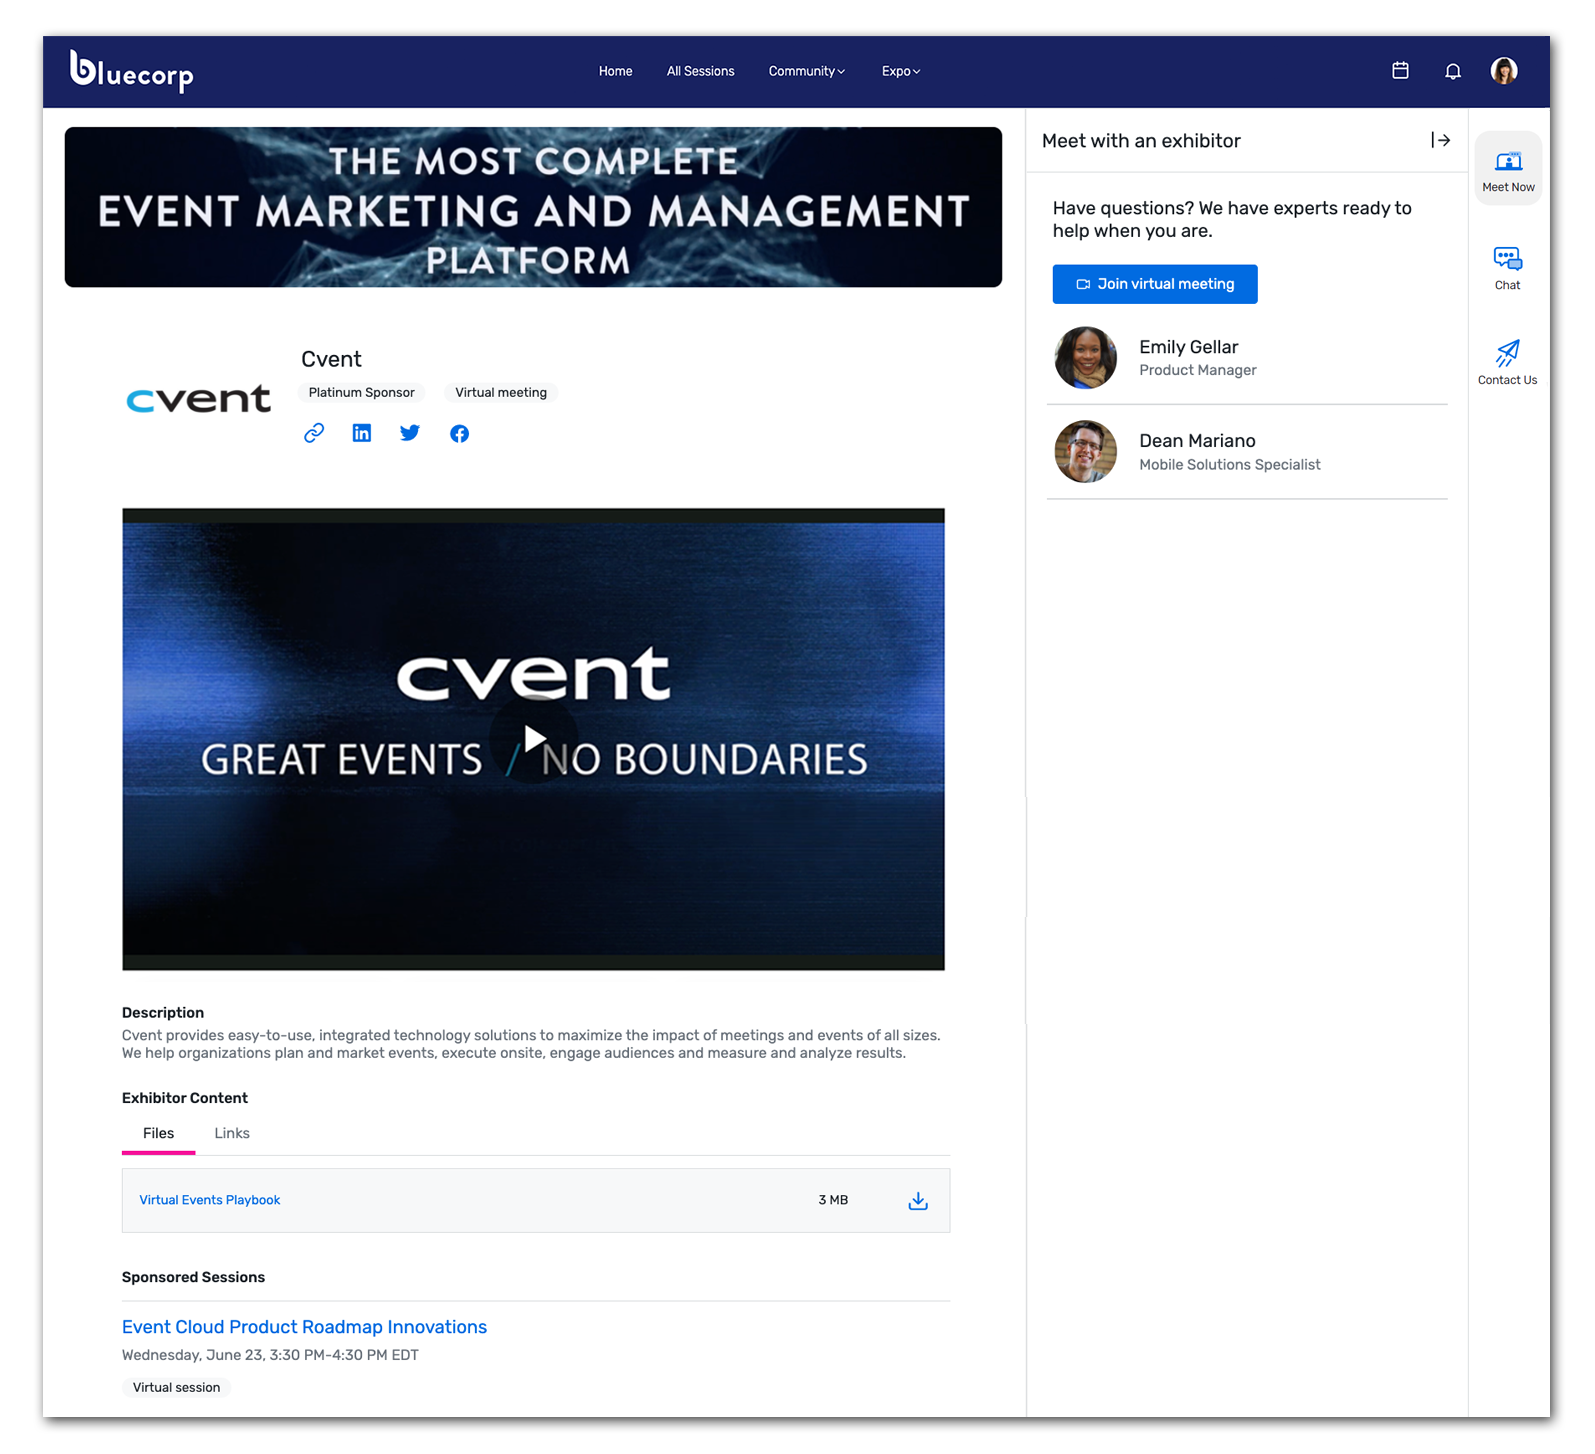Open Cvent's Facebook page icon
The image size is (1595, 1454).
click(x=459, y=433)
